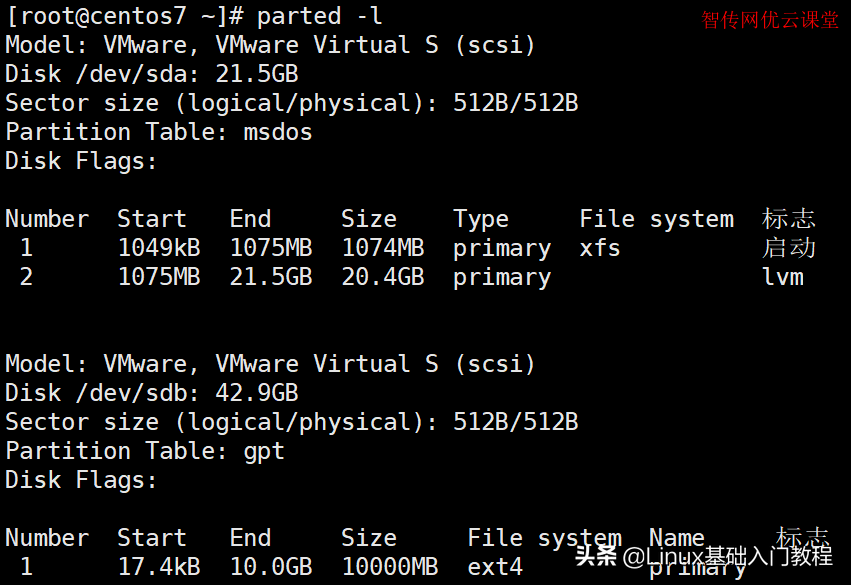The width and height of the screenshot is (851, 585).
Task: Select Partition Table: msdos text
Action: point(158,131)
